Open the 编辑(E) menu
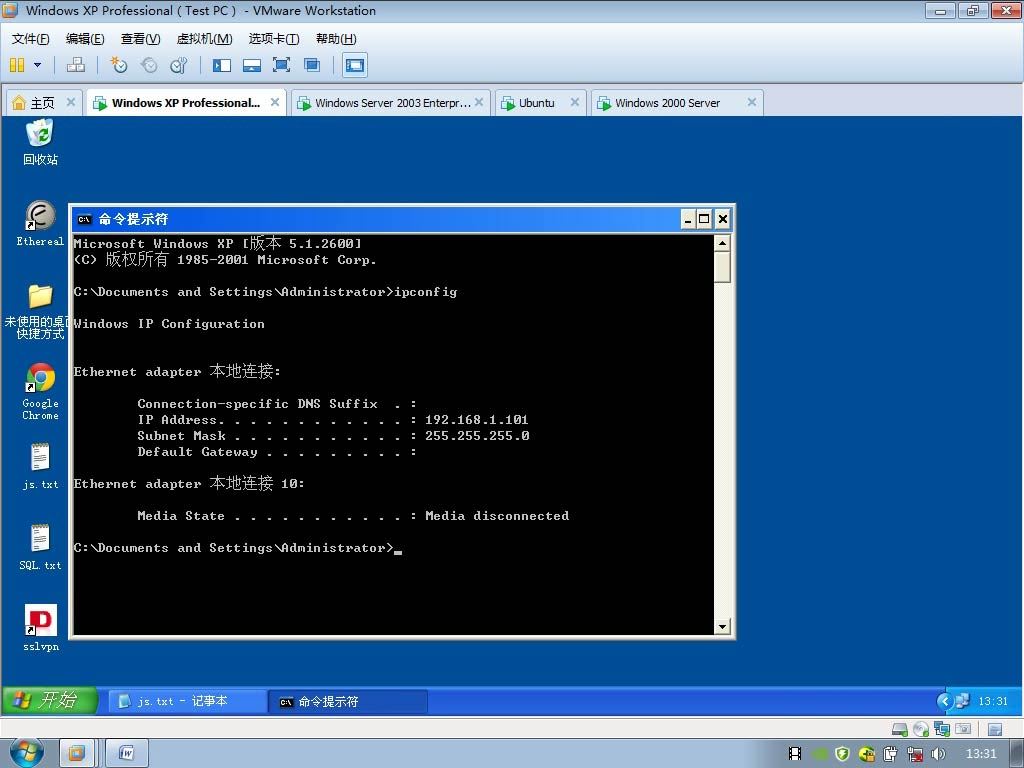 pyautogui.click(x=85, y=39)
